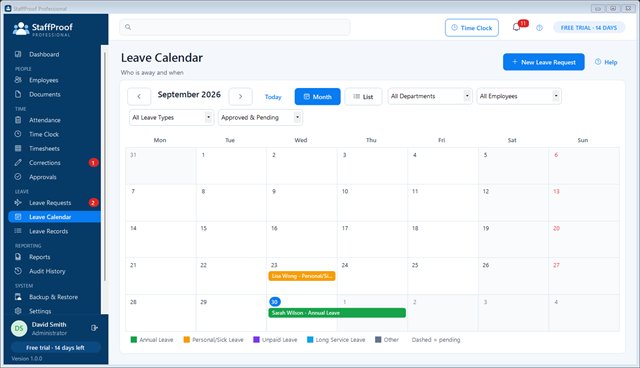Click the help question icon in top bar
This screenshot has width=640, height=368.
tap(540, 28)
